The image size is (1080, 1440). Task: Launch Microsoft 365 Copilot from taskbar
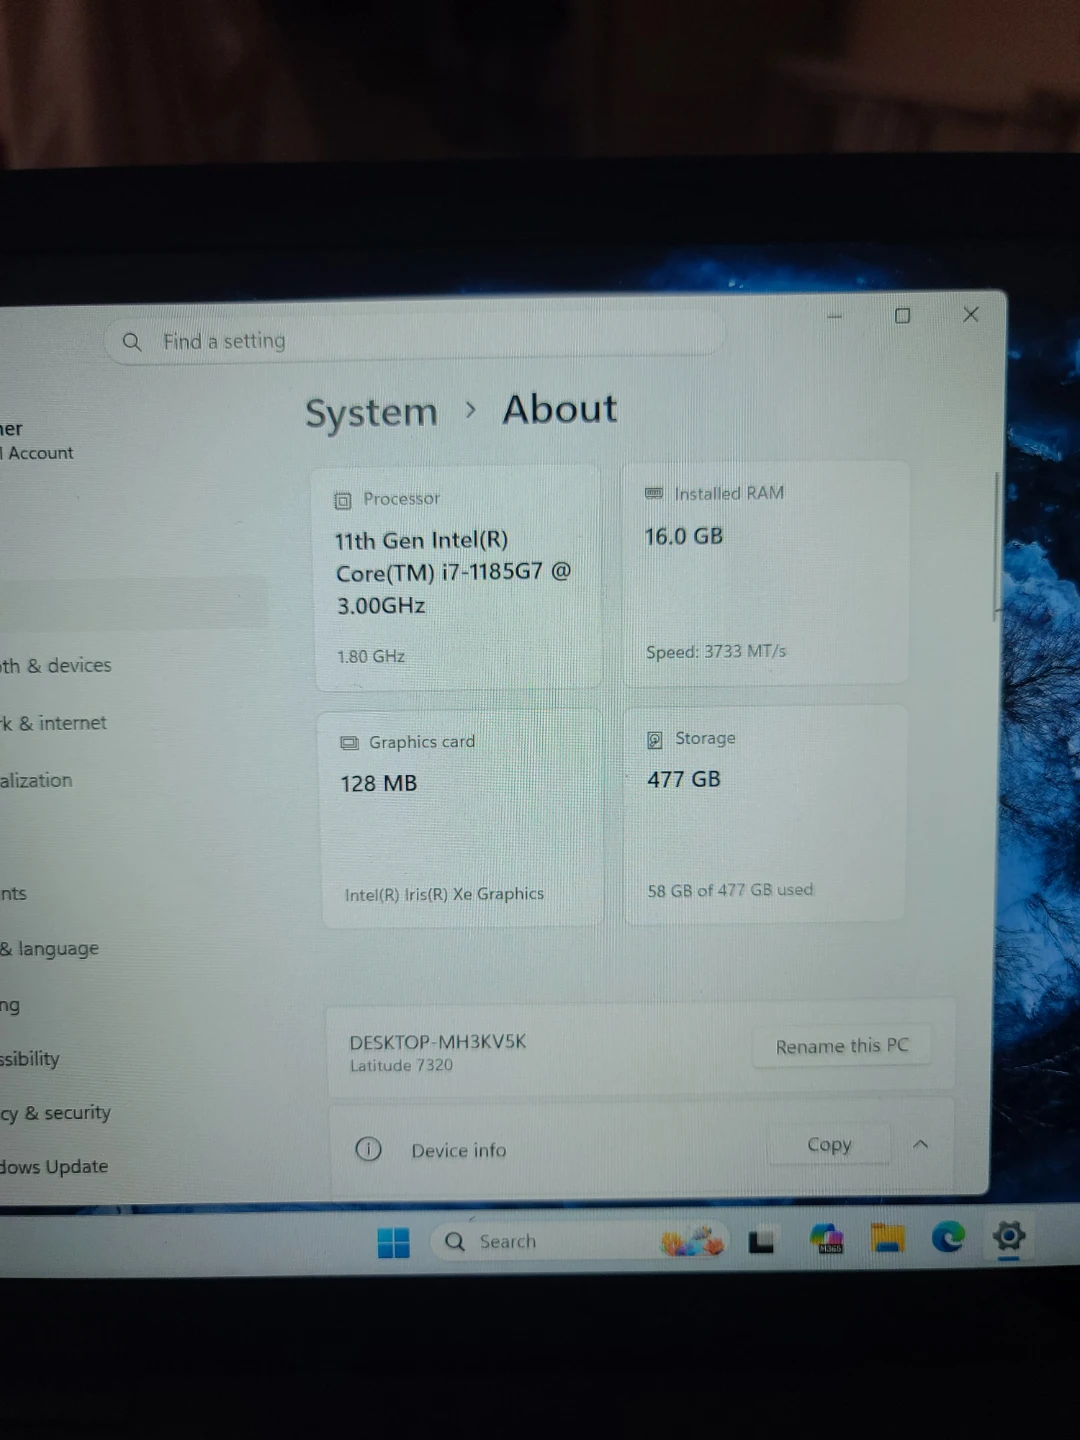click(x=827, y=1240)
